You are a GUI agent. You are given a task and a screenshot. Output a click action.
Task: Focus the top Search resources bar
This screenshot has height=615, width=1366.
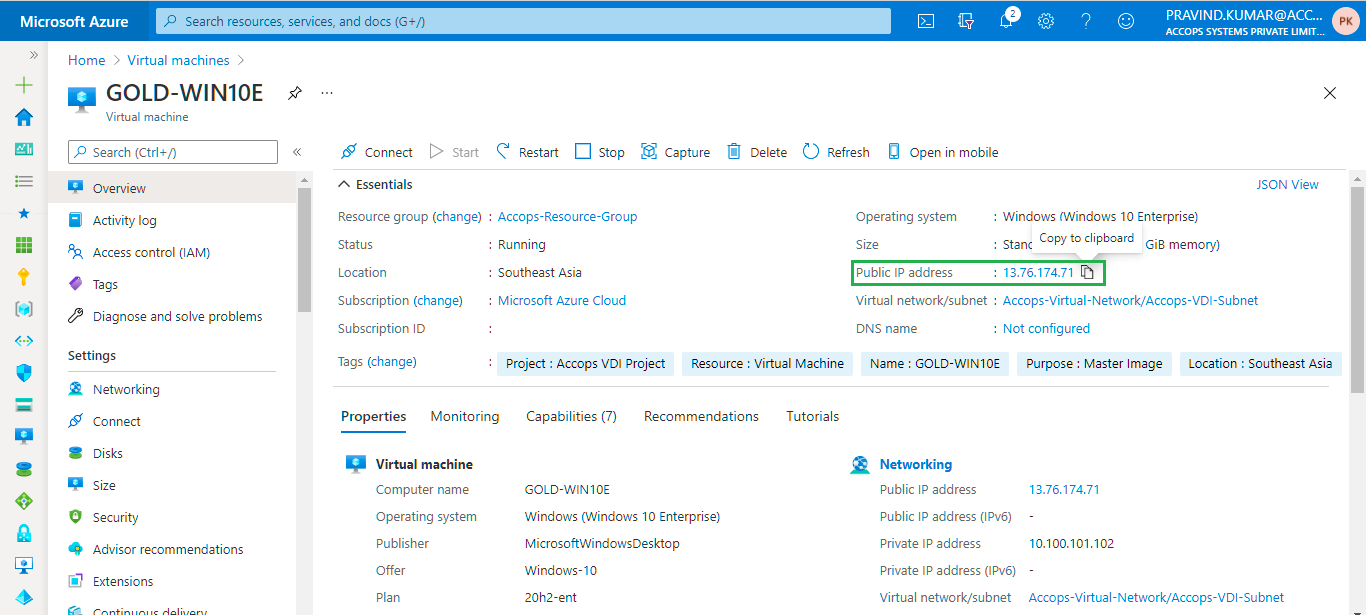pyautogui.click(x=523, y=21)
